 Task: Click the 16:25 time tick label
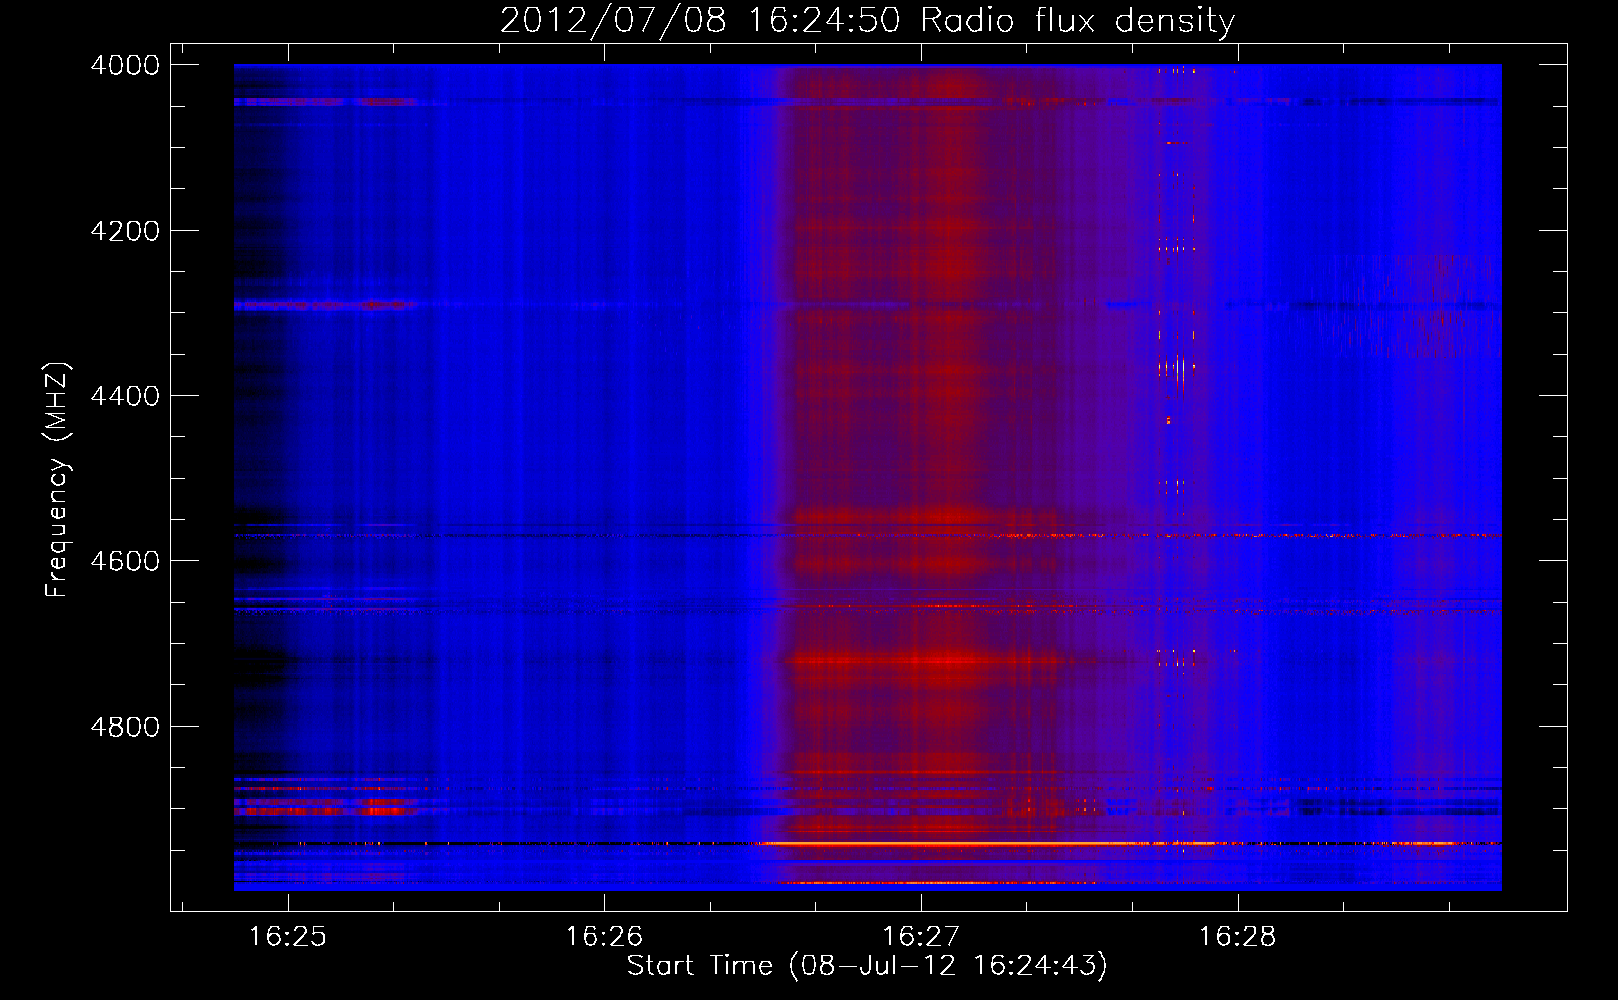point(288,936)
